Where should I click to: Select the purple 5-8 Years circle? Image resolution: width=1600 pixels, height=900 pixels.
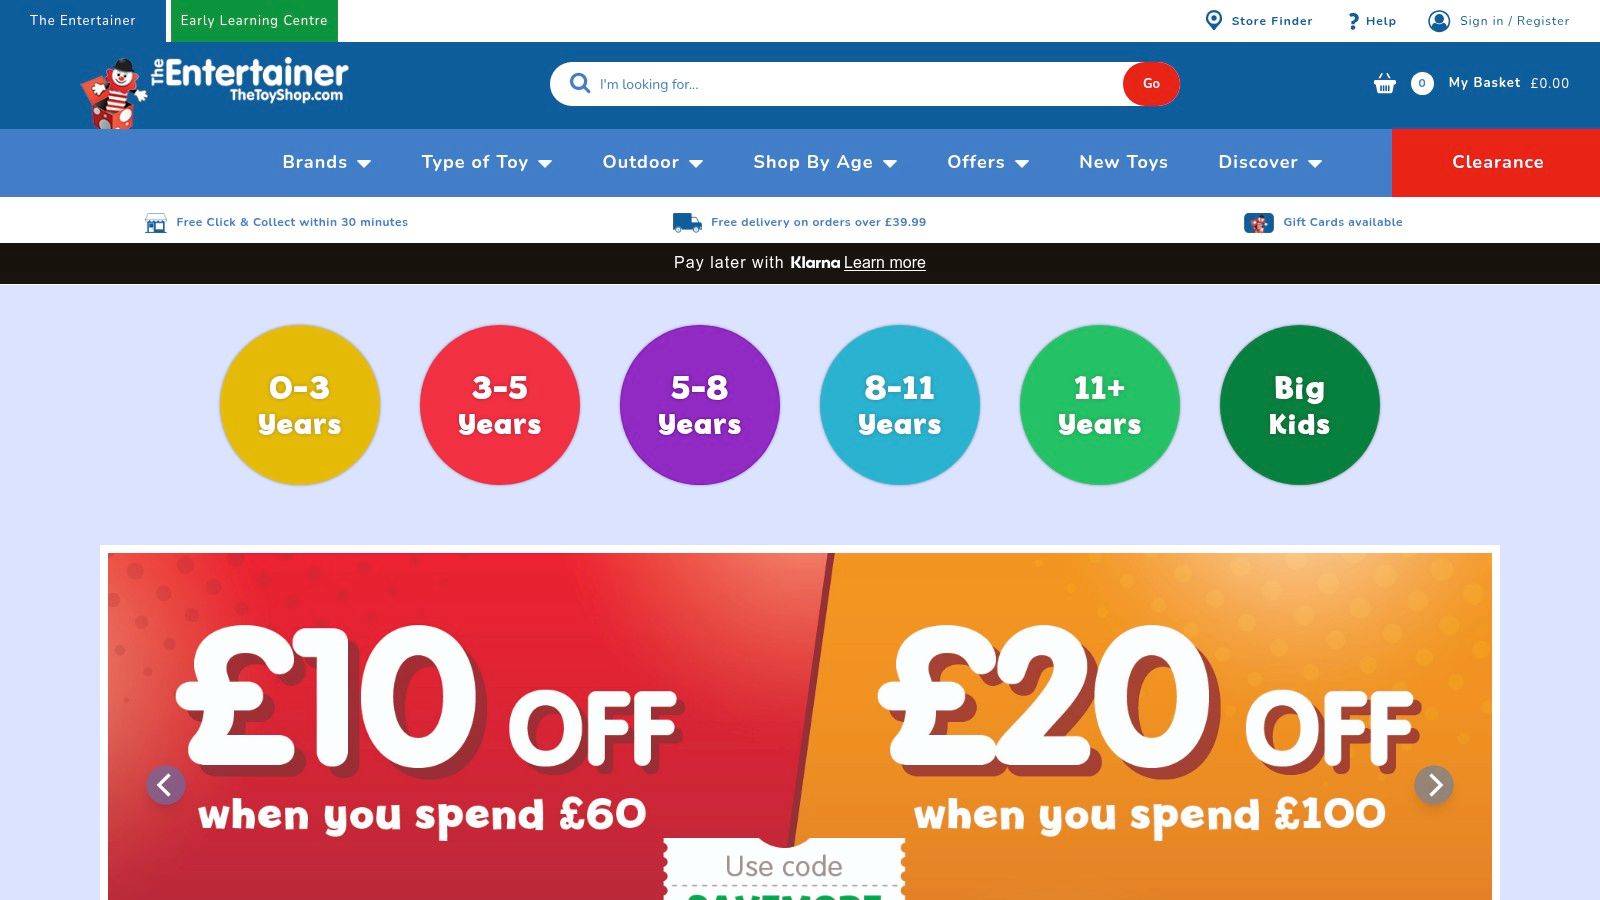(x=700, y=405)
